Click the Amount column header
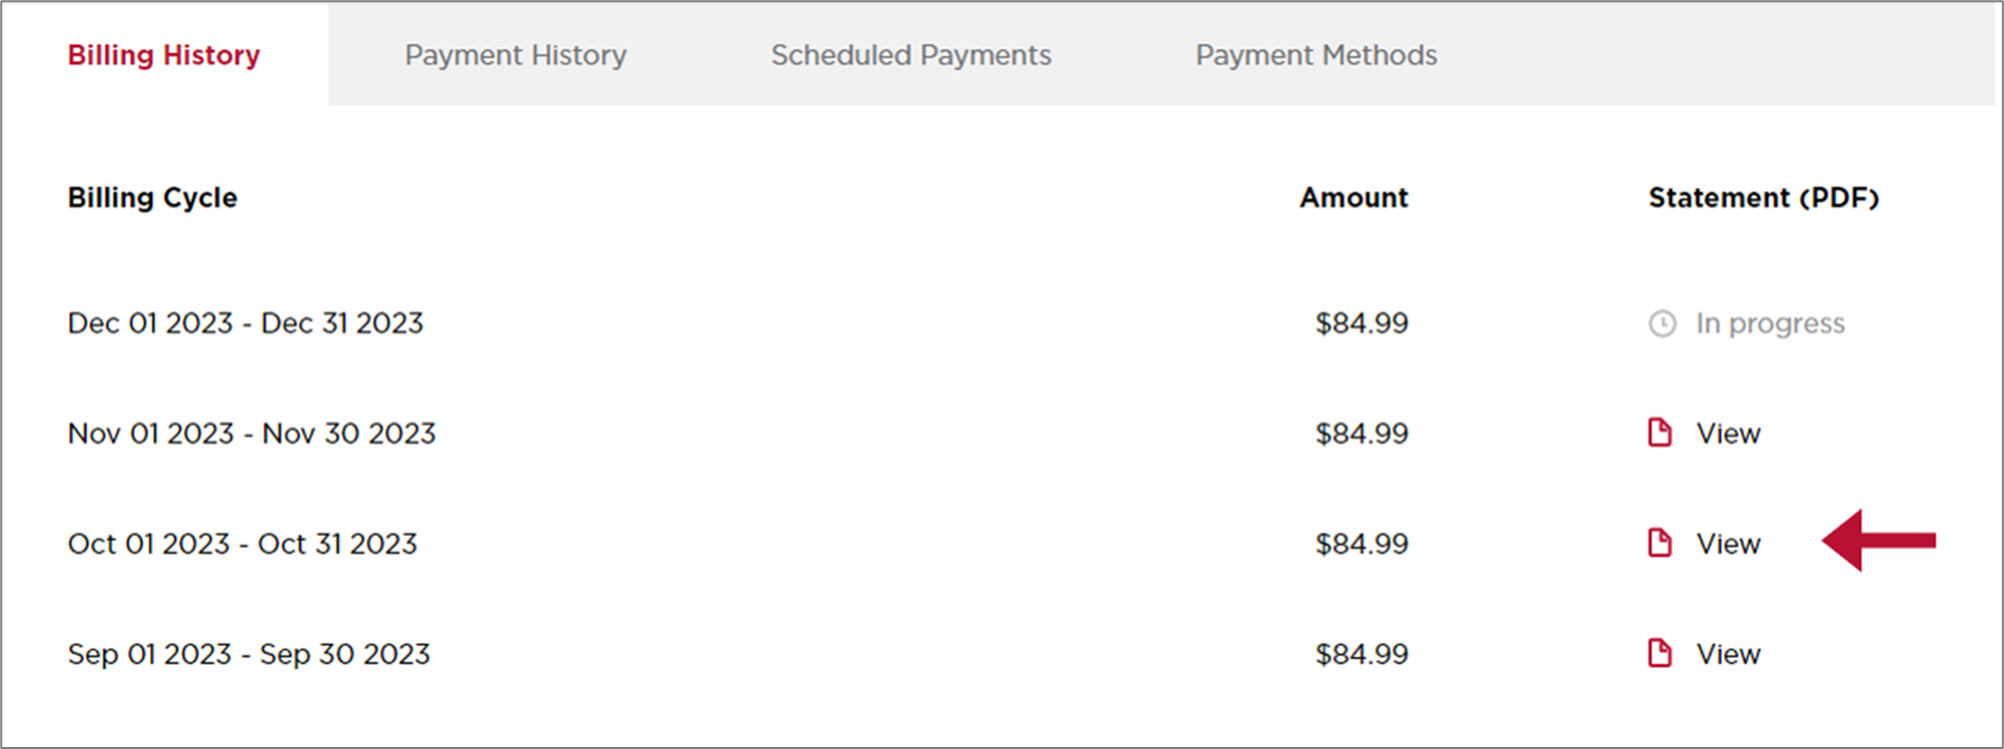The width and height of the screenshot is (2004, 749). click(x=1353, y=197)
